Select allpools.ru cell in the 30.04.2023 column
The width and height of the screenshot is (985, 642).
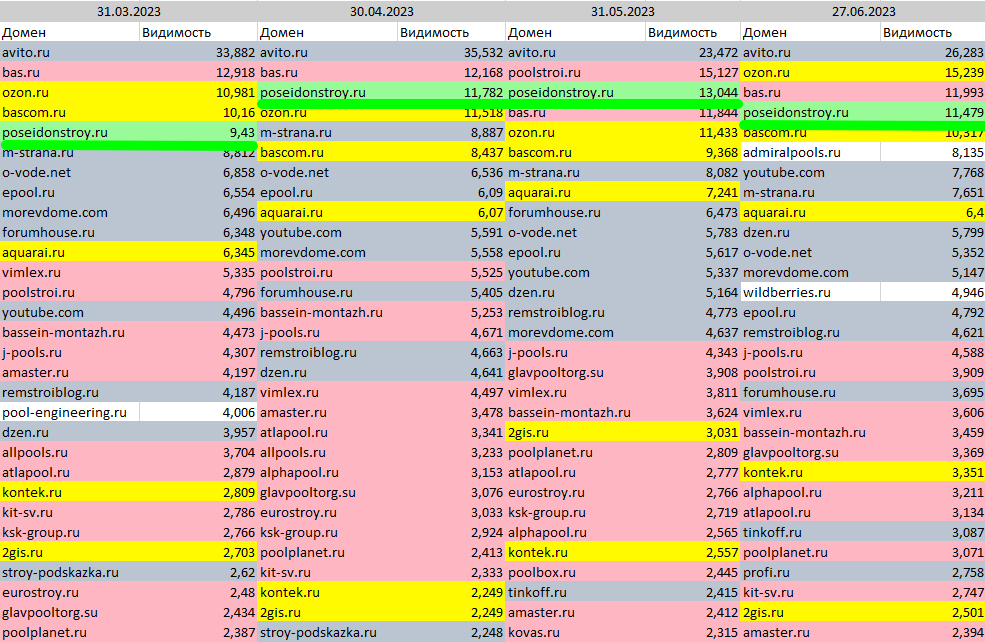327,452
